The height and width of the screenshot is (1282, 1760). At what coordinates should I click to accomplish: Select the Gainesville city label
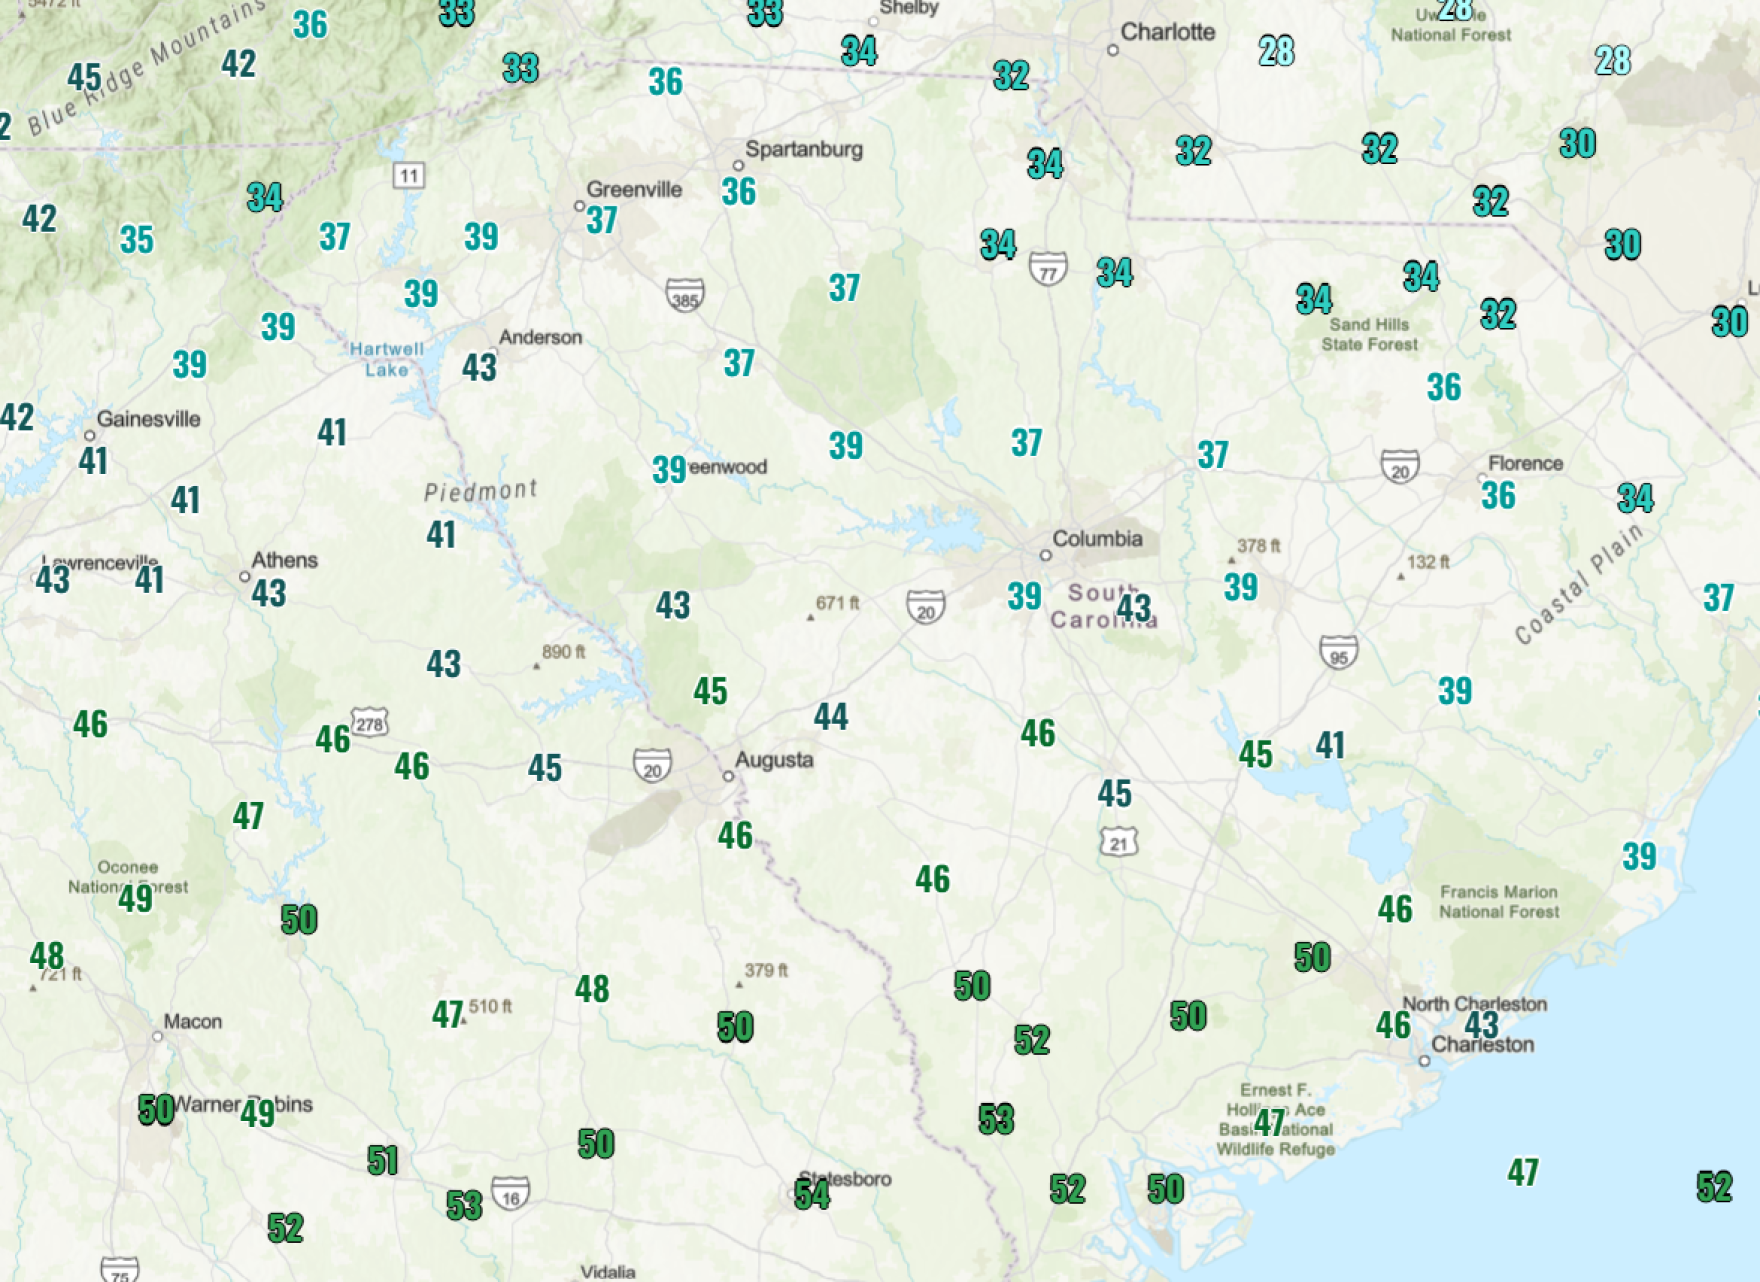point(148,419)
